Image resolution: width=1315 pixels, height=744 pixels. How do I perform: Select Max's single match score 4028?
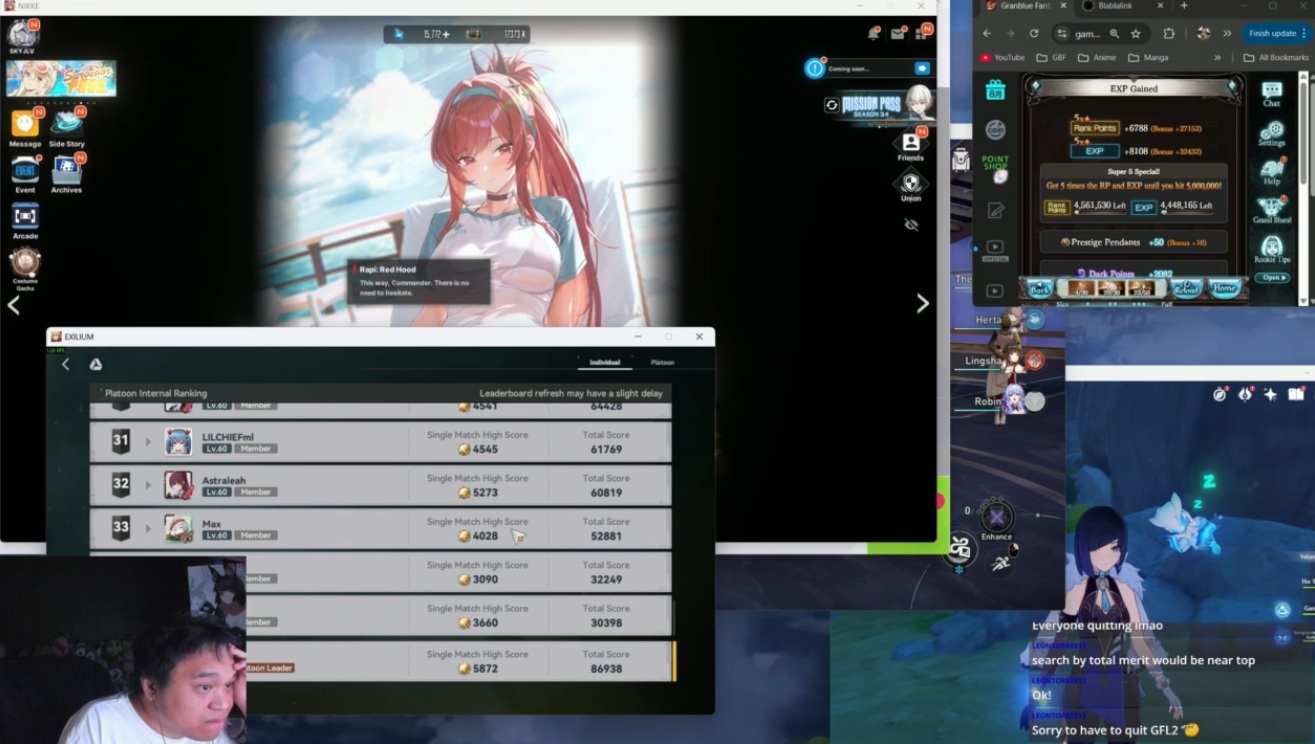point(484,536)
